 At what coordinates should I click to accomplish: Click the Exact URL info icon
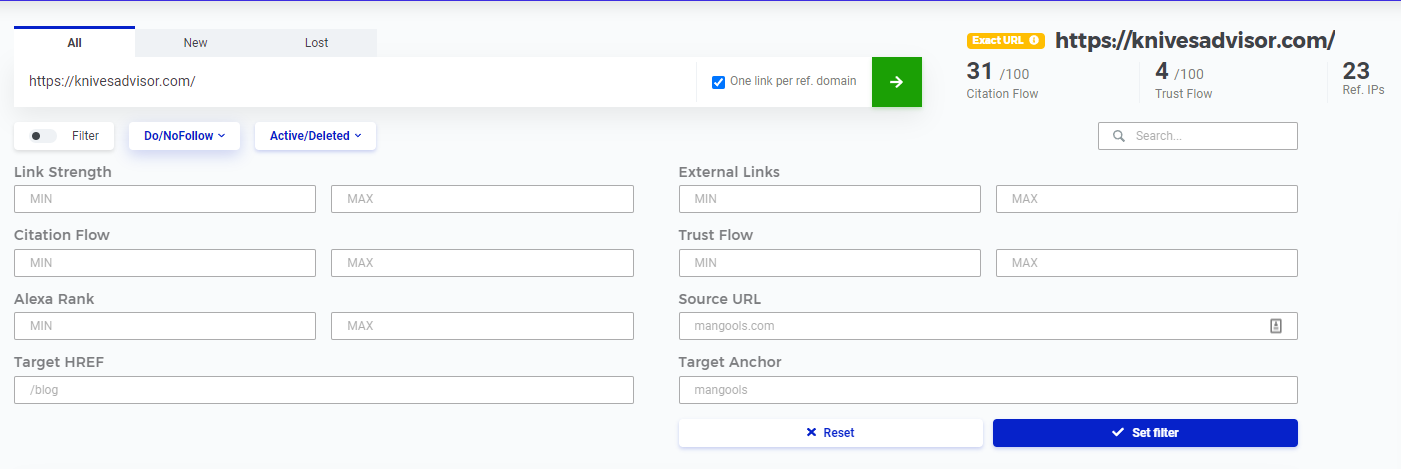point(1034,41)
